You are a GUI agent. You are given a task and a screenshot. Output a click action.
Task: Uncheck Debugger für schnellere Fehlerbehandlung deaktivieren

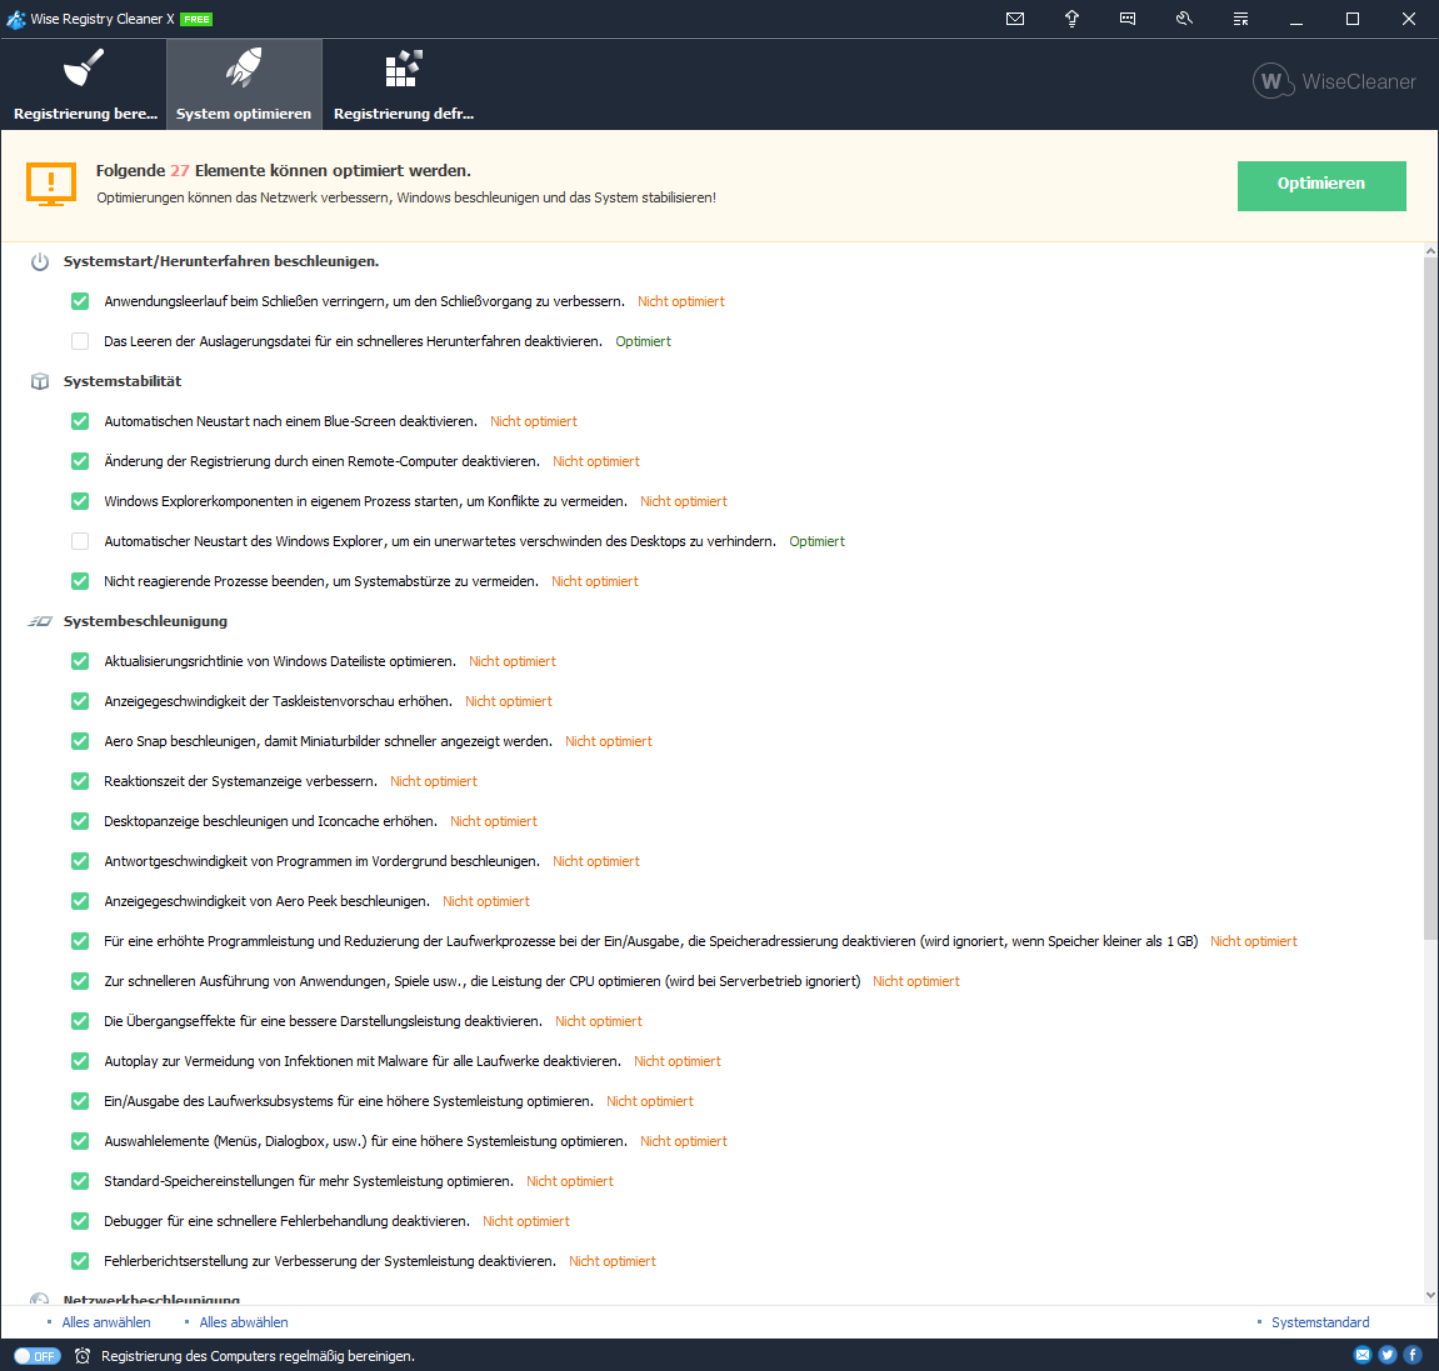pyautogui.click(x=80, y=1221)
